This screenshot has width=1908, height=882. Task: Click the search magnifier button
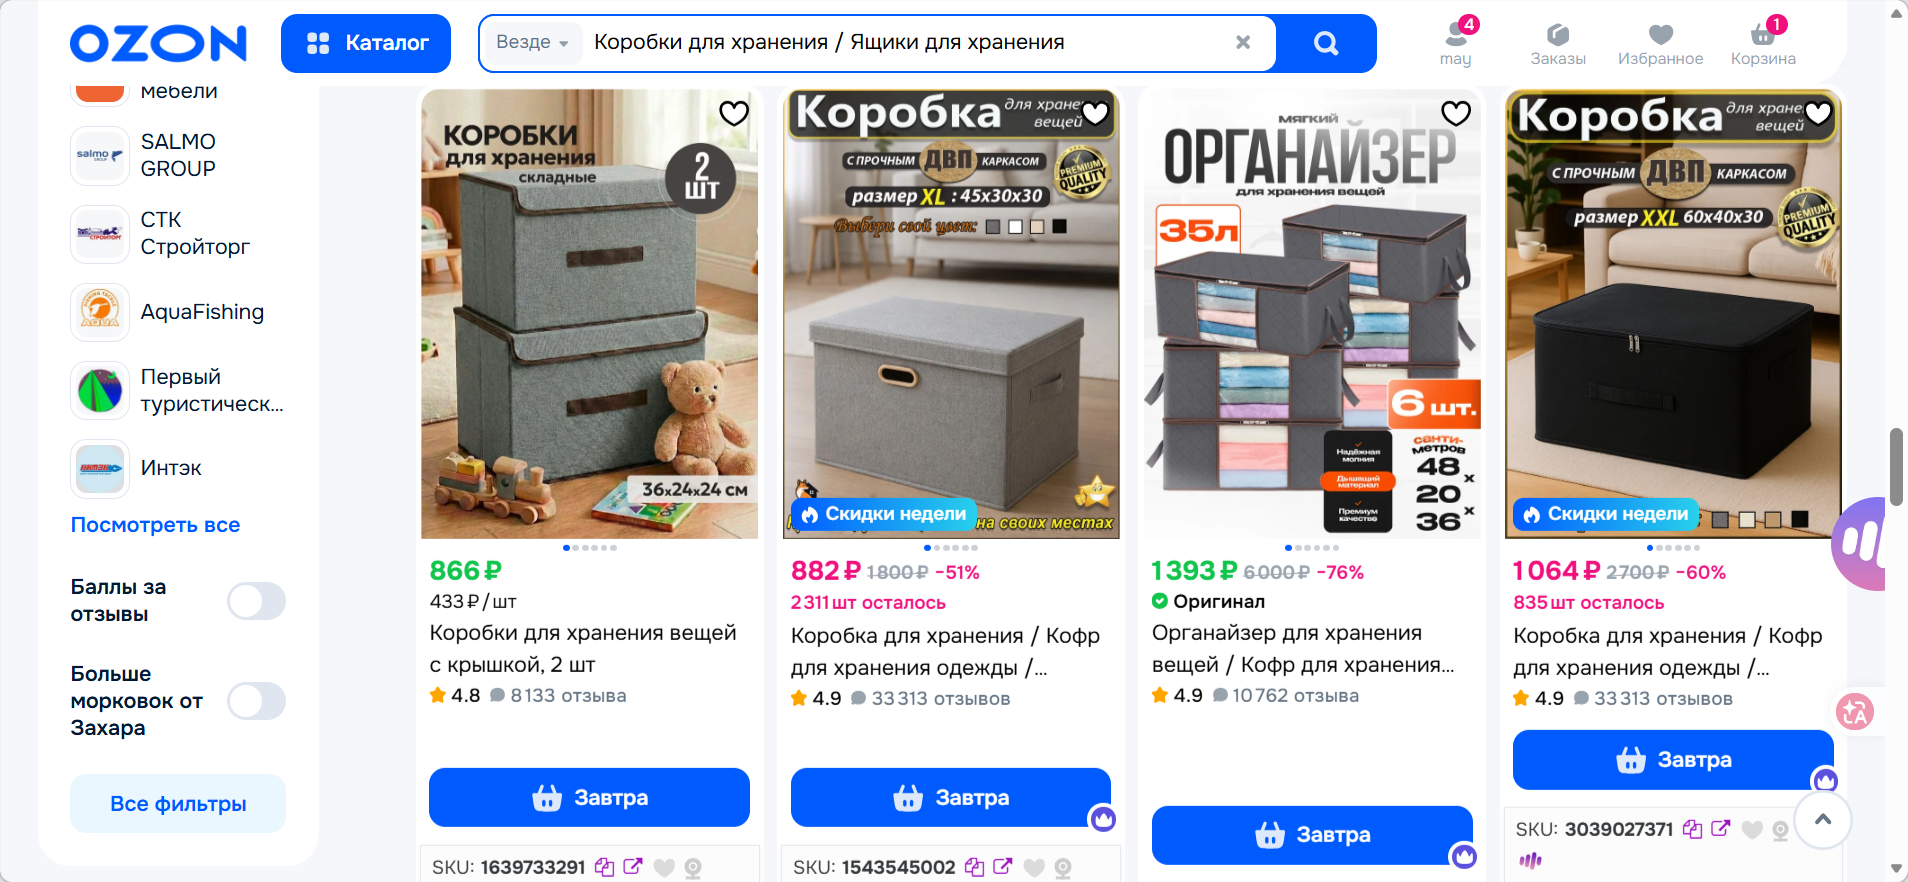pyautogui.click(x=1326, y=43)
